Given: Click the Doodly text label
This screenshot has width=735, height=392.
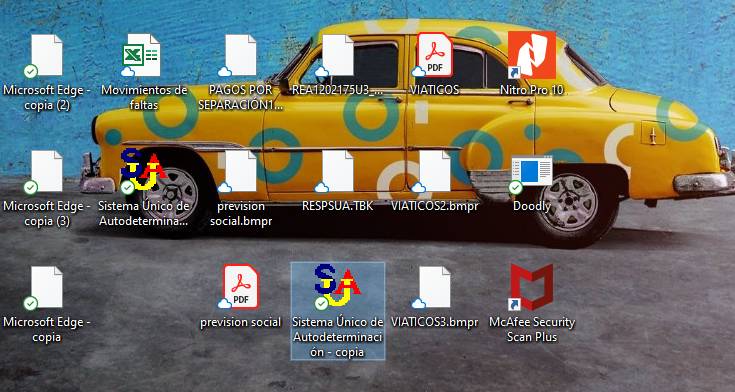Looking at the screenshot, I should pos(532,206).
